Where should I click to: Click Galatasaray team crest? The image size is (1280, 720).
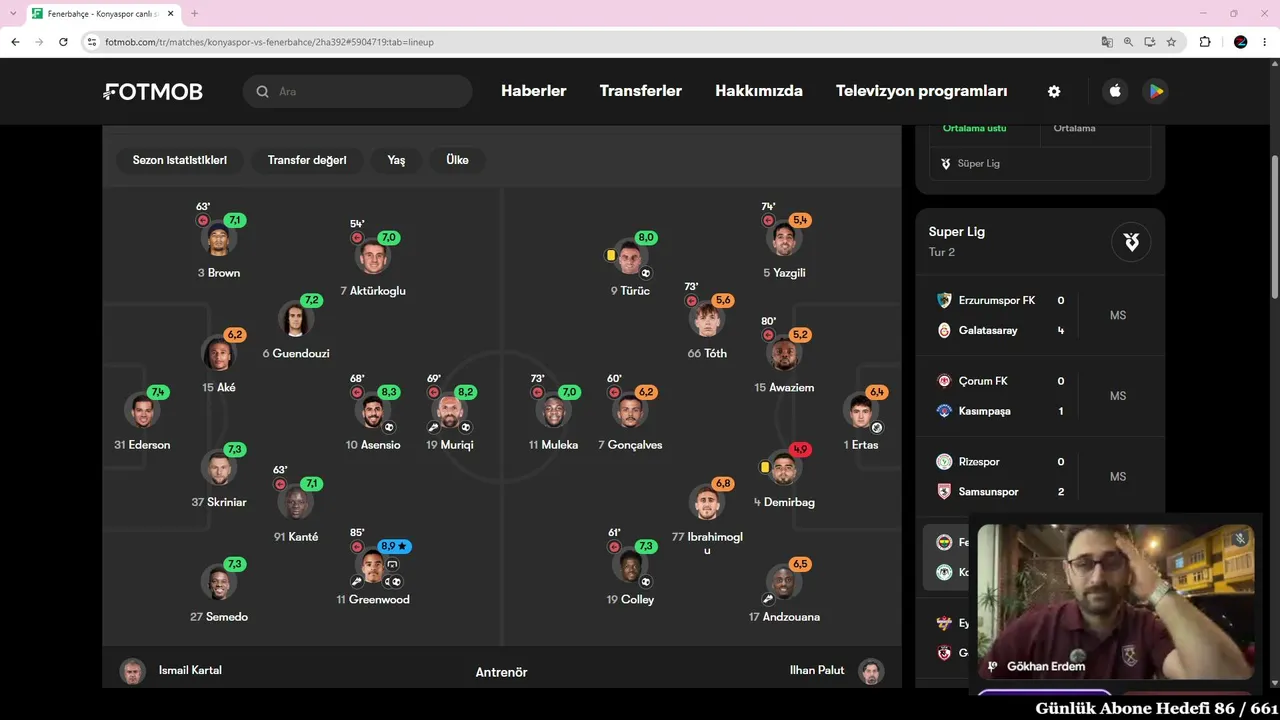pos(944,330)
